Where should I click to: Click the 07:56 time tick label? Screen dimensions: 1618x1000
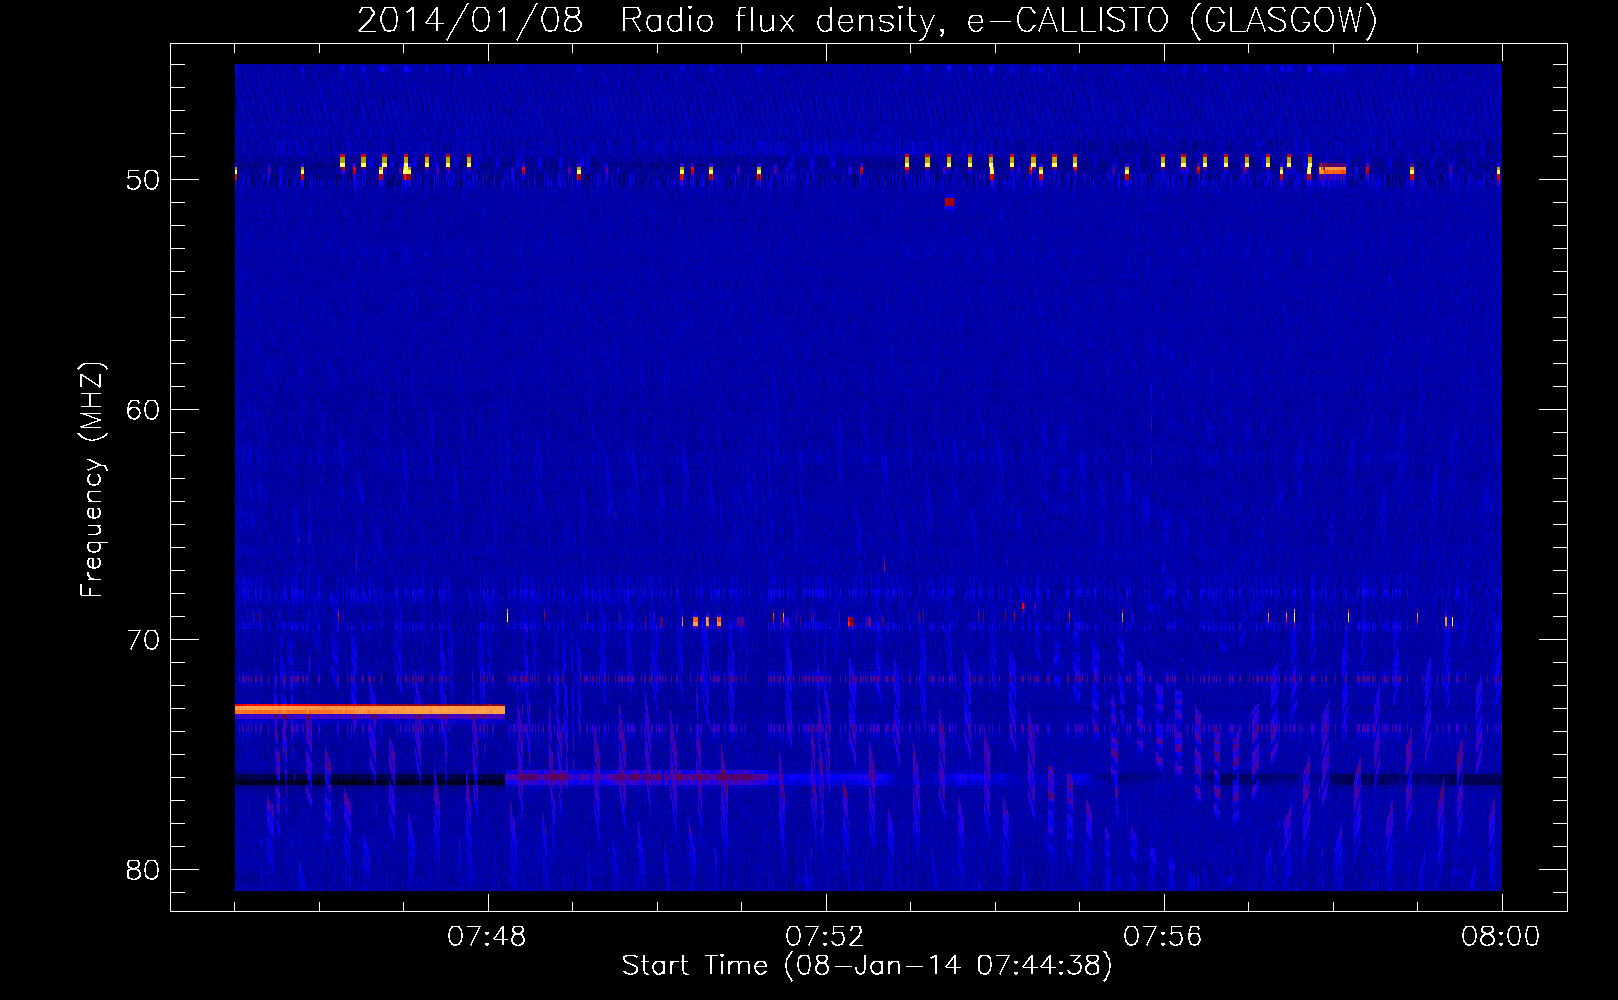pos(1163,936)
